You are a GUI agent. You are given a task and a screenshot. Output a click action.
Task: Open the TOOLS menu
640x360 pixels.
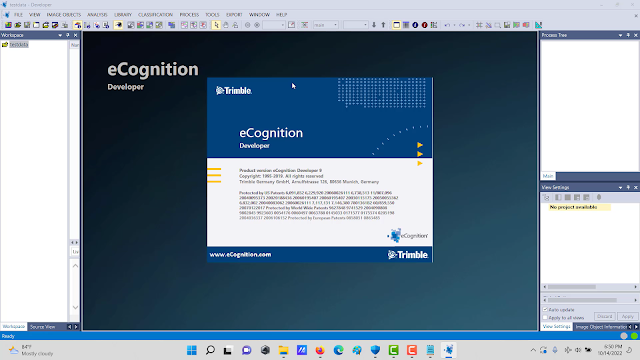[x=212, y=15]
